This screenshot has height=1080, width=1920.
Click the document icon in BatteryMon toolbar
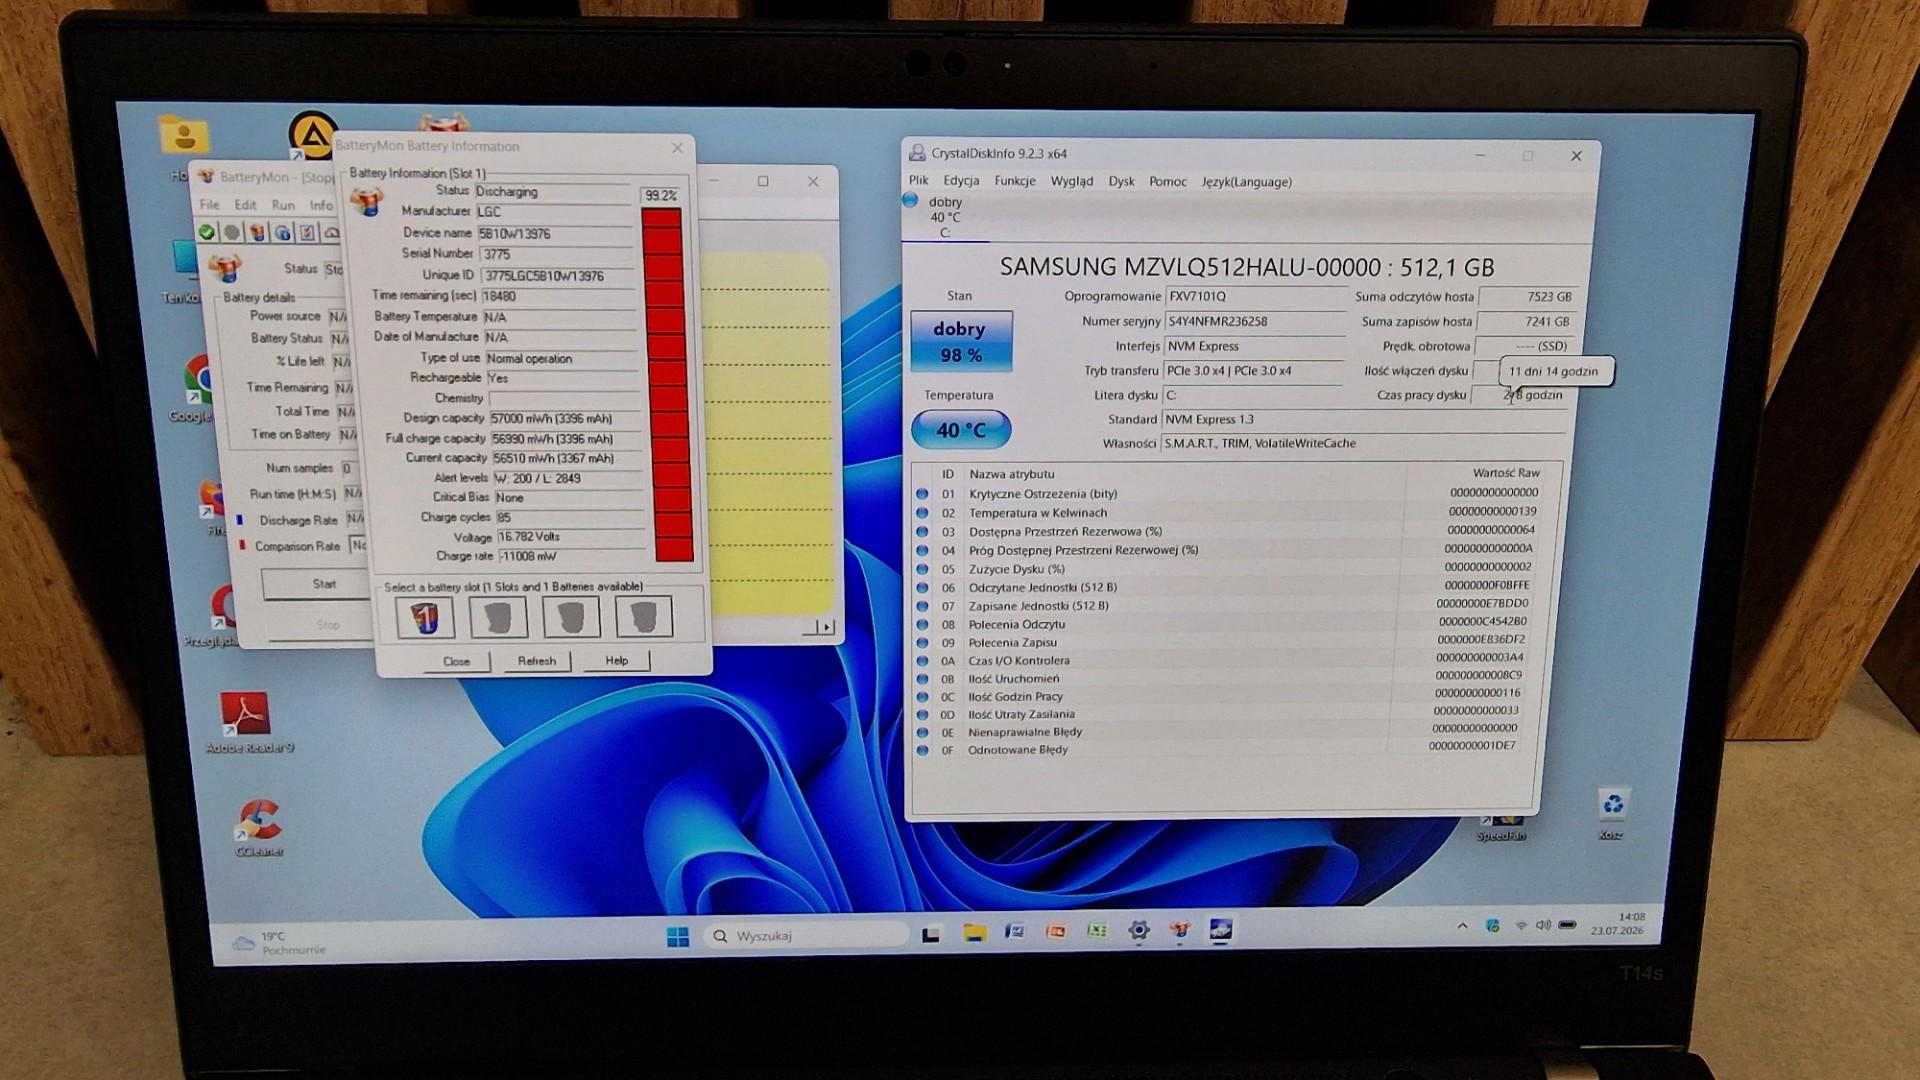click(x=307, y=232)
